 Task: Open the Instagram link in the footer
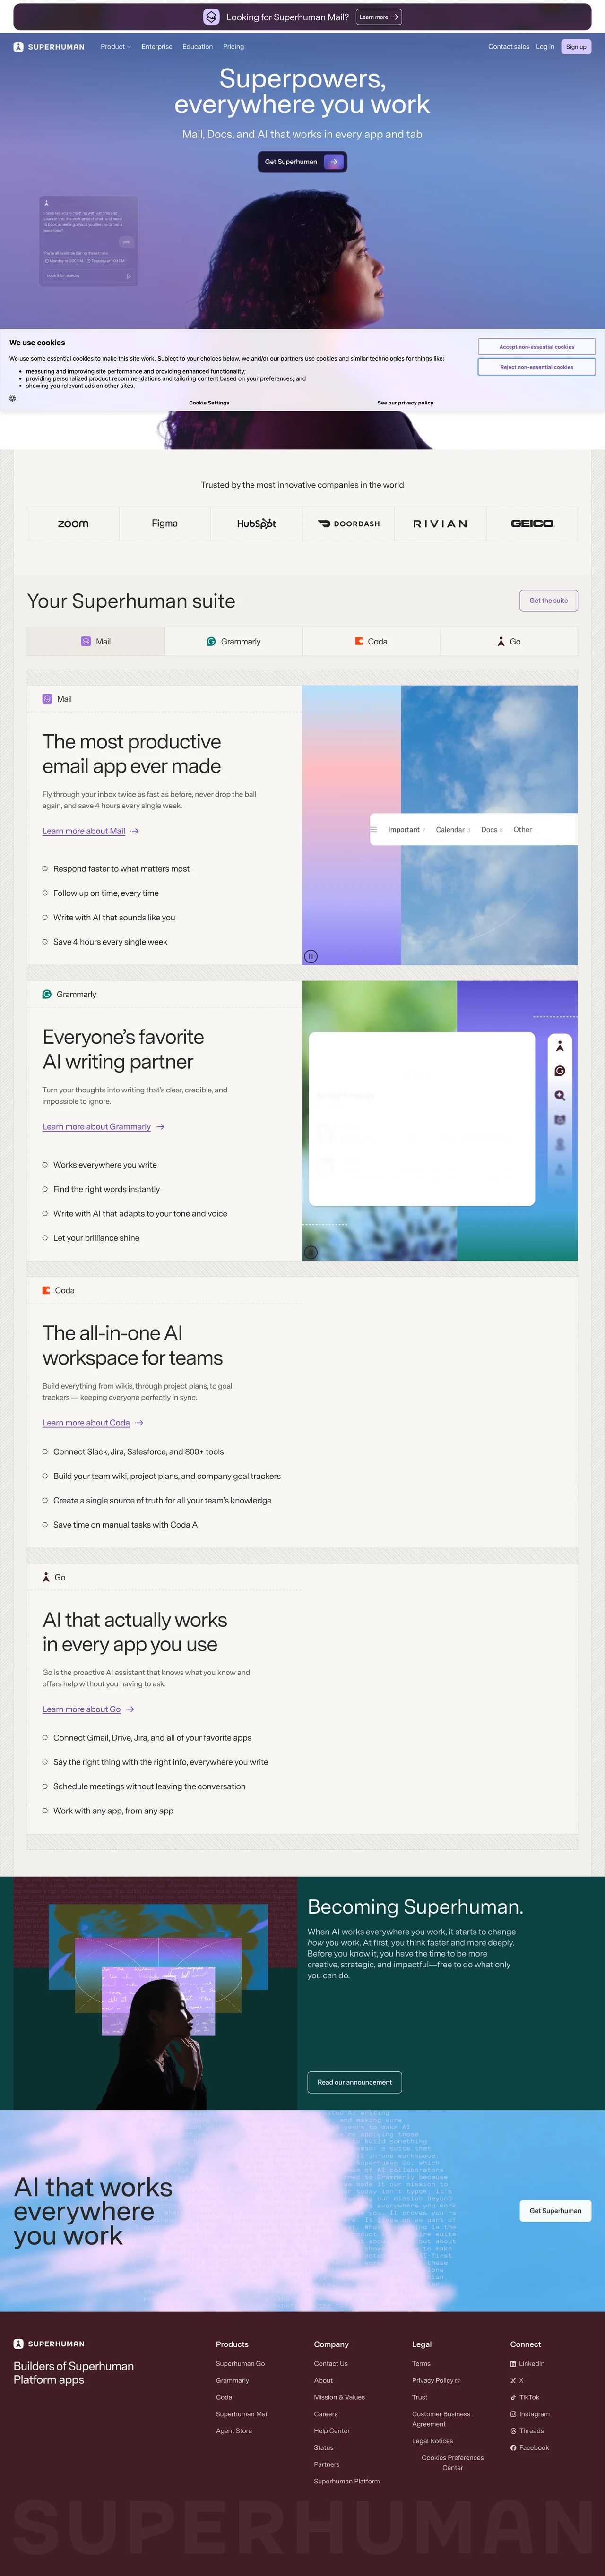pos(530,2414)
